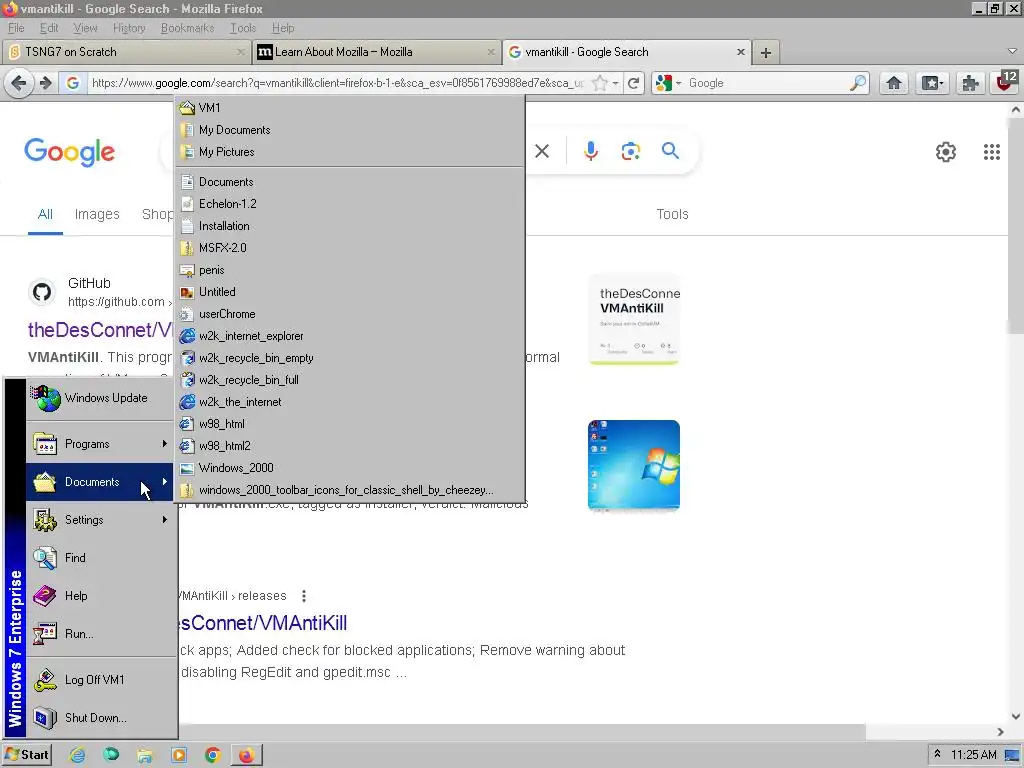This screenshot has width=1024, height=768.
Task: Go forward with the forward arrow
Action: [x=46, y=83]
